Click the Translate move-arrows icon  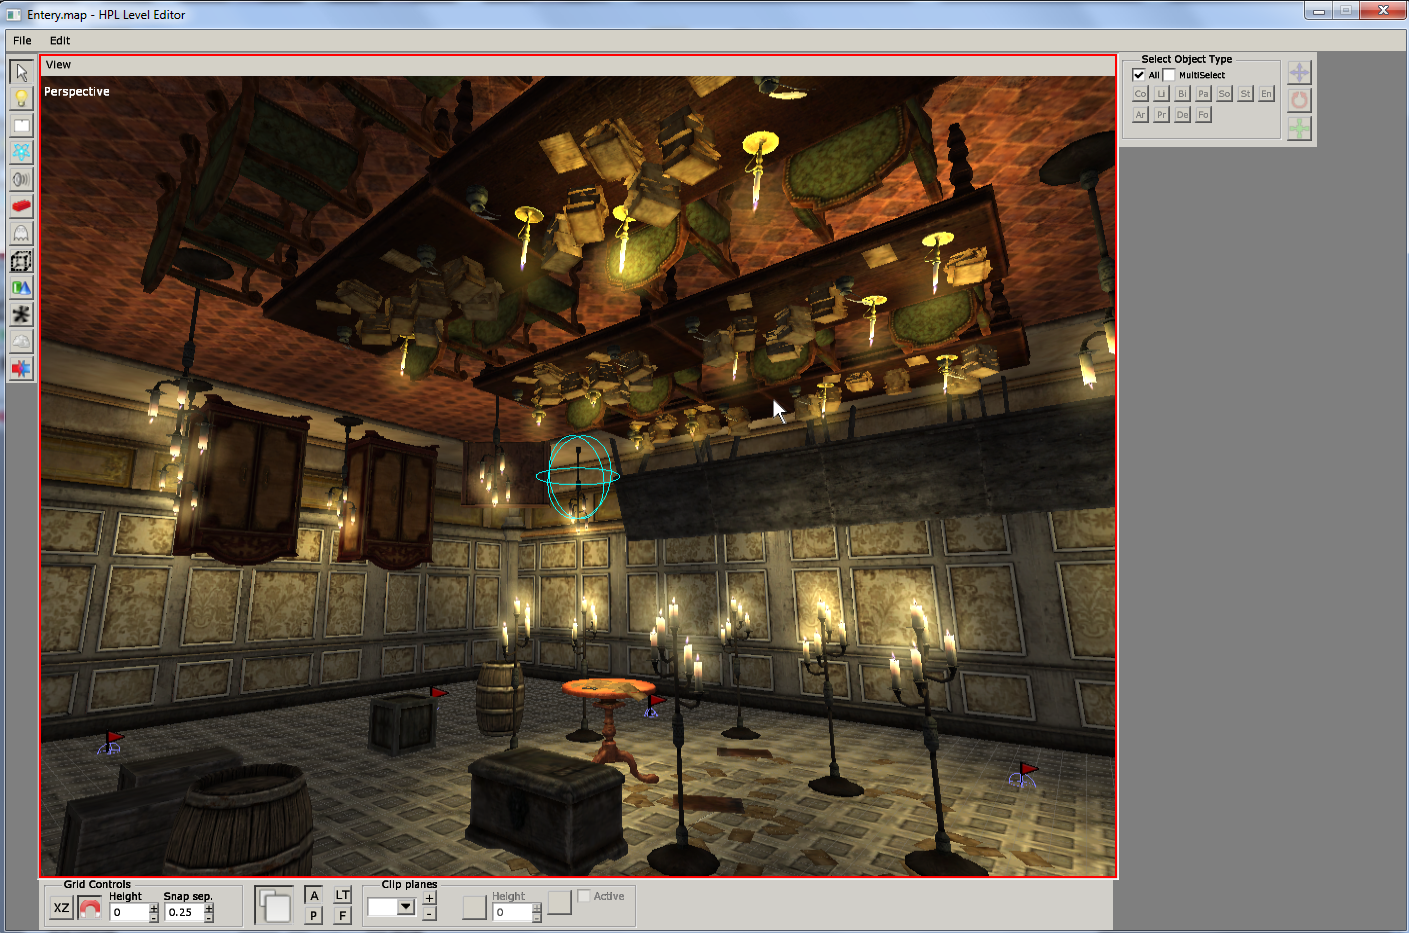(1299, 72)
